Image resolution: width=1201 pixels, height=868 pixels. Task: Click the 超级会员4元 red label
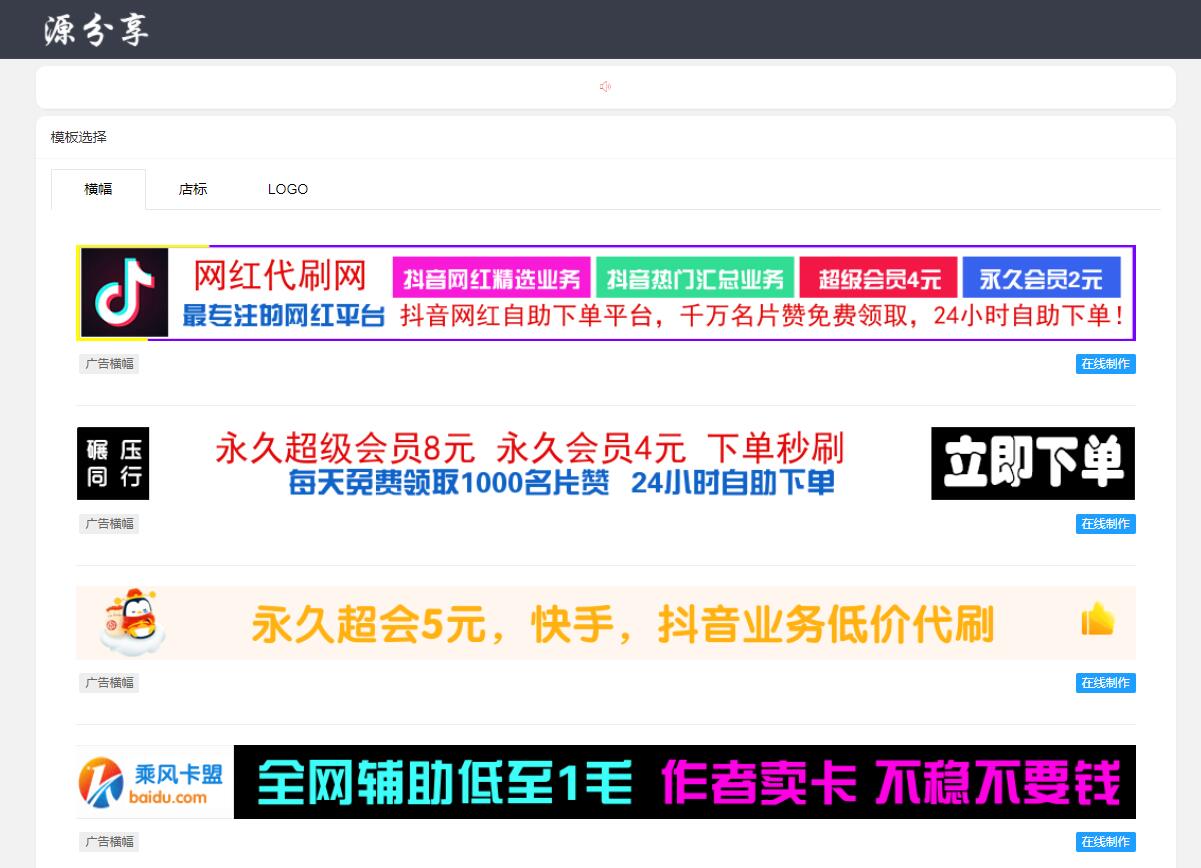pyautogui.click(x=878, y=277)
